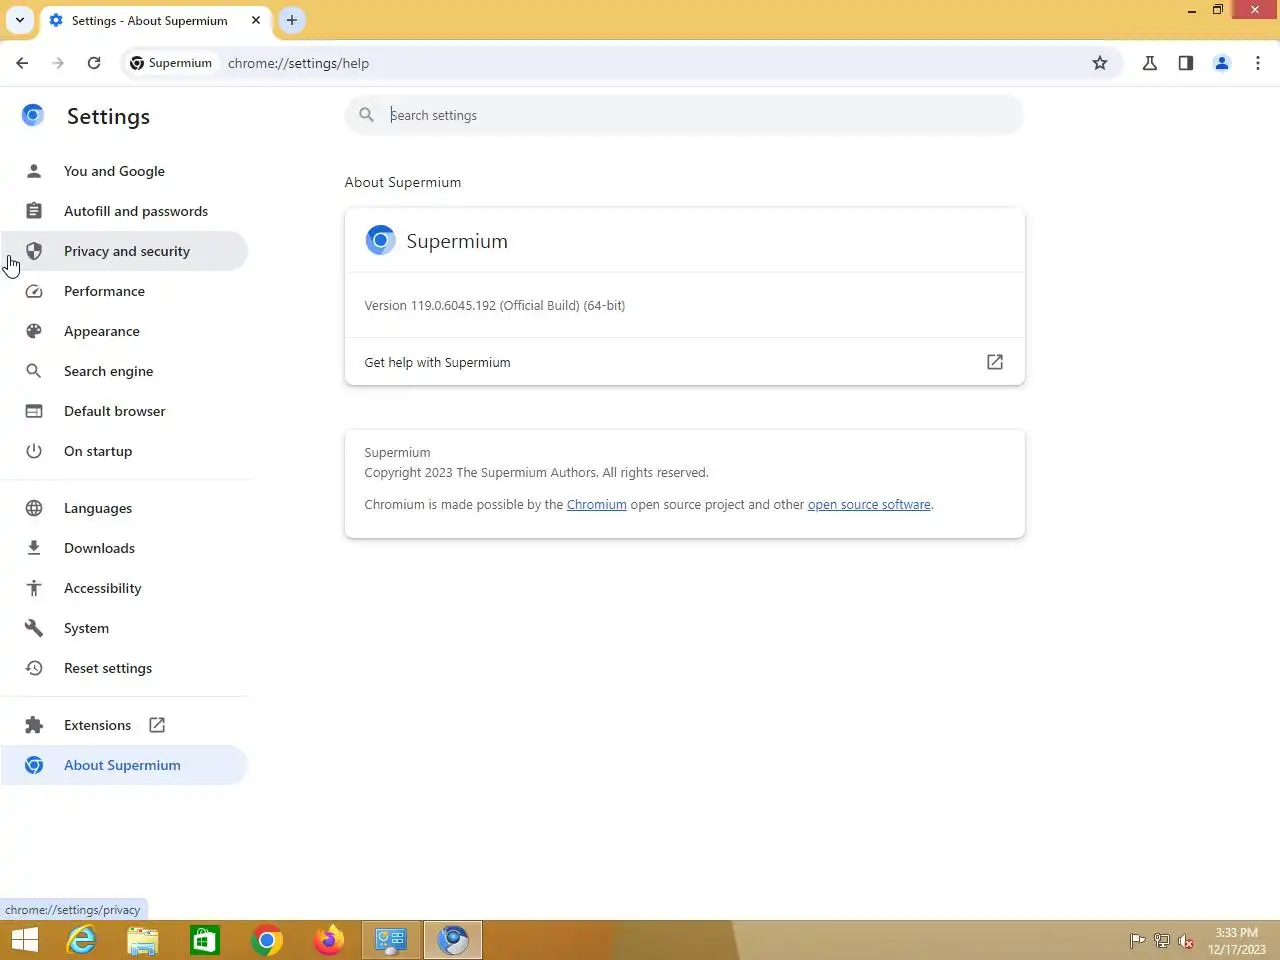1280x960 pixels.
Task: Open Autofill and passwords section
Action: [x=124, y=211]
